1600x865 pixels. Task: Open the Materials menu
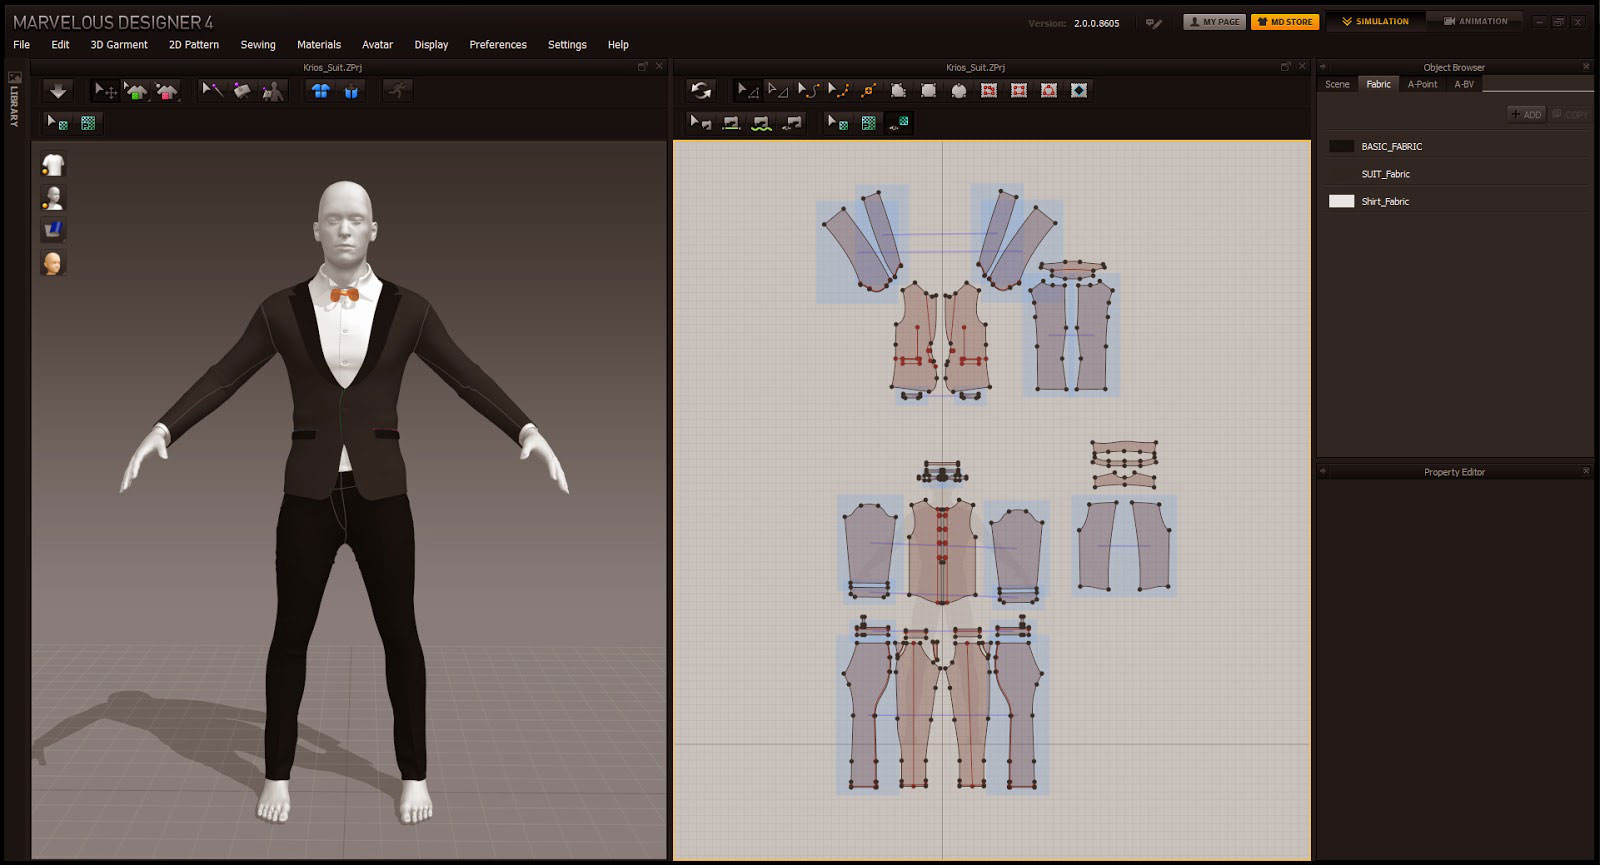point(318,45)
